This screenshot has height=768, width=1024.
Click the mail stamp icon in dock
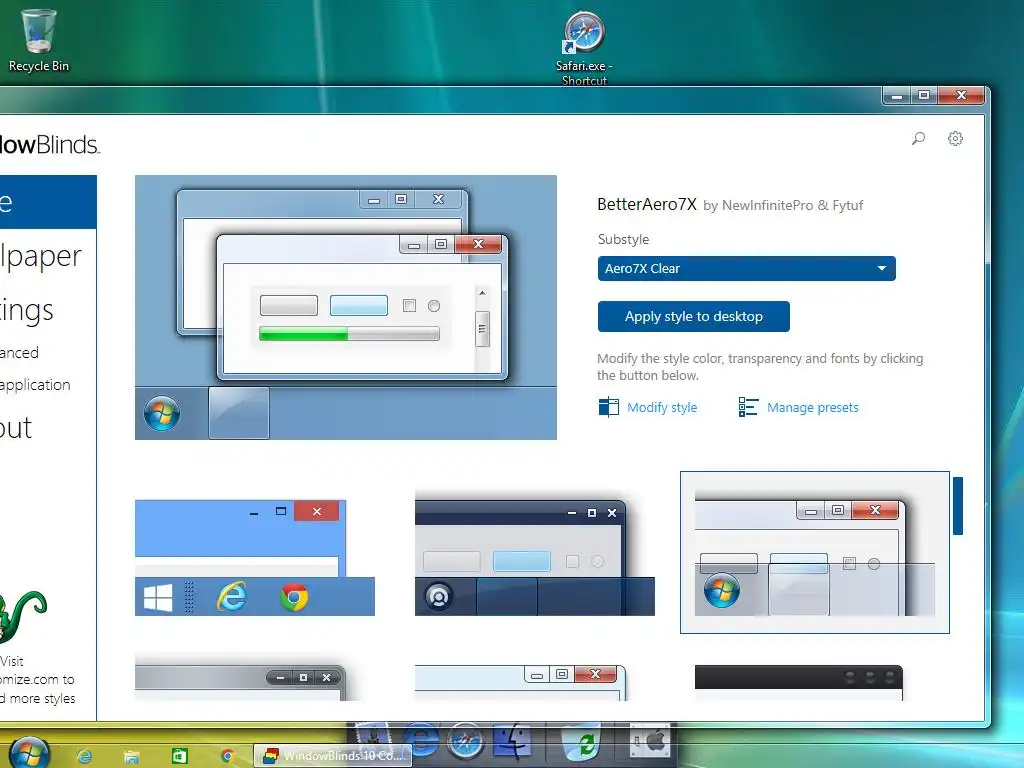coord(373,737)
